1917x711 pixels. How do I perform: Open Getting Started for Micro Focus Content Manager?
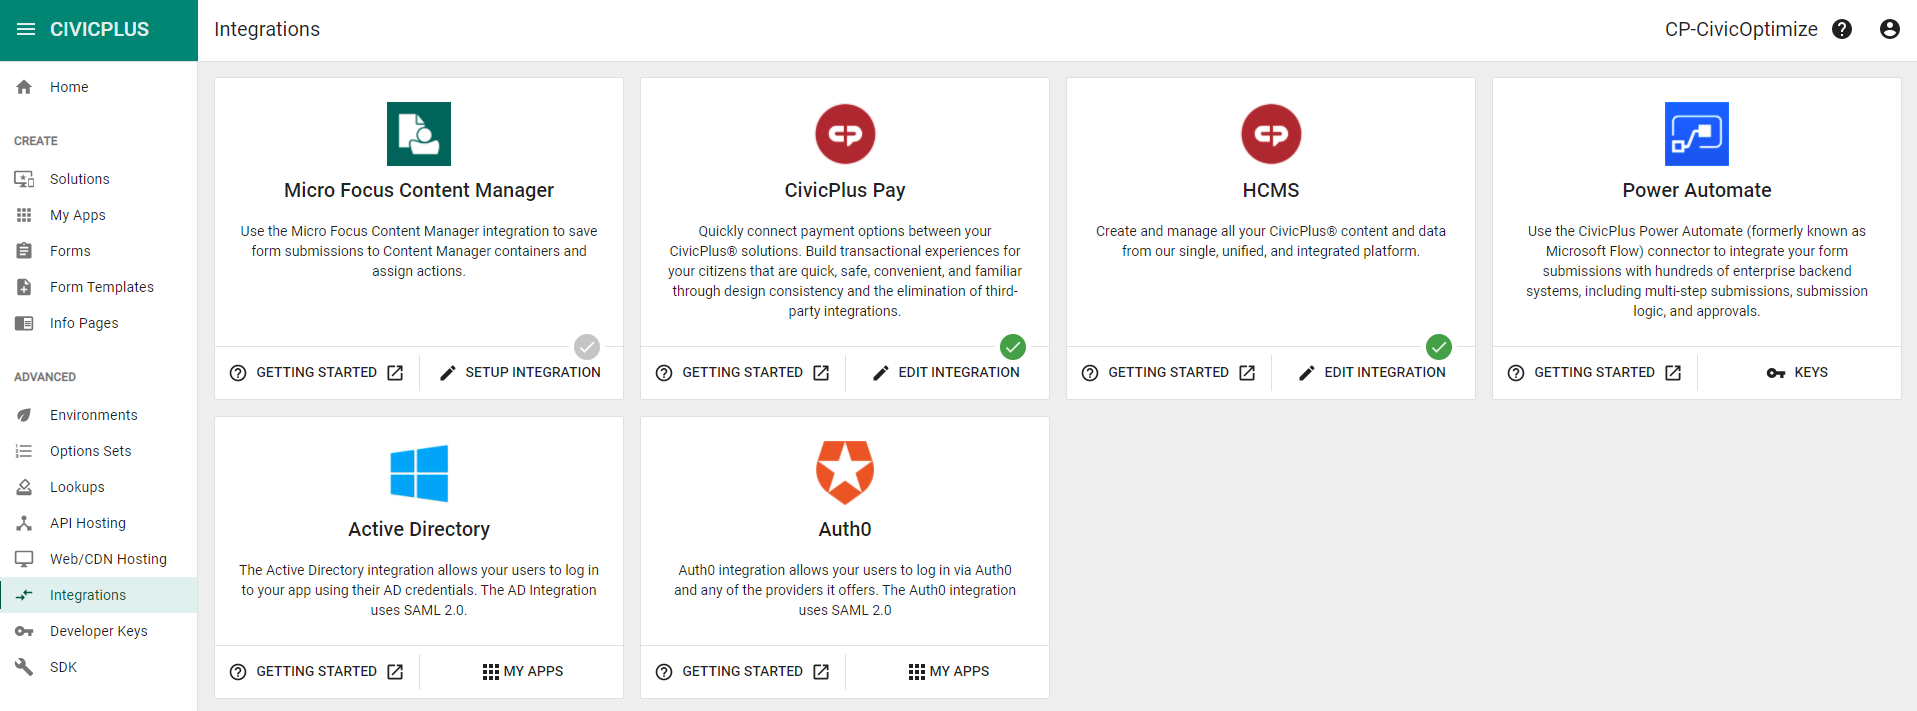(317, 373)
